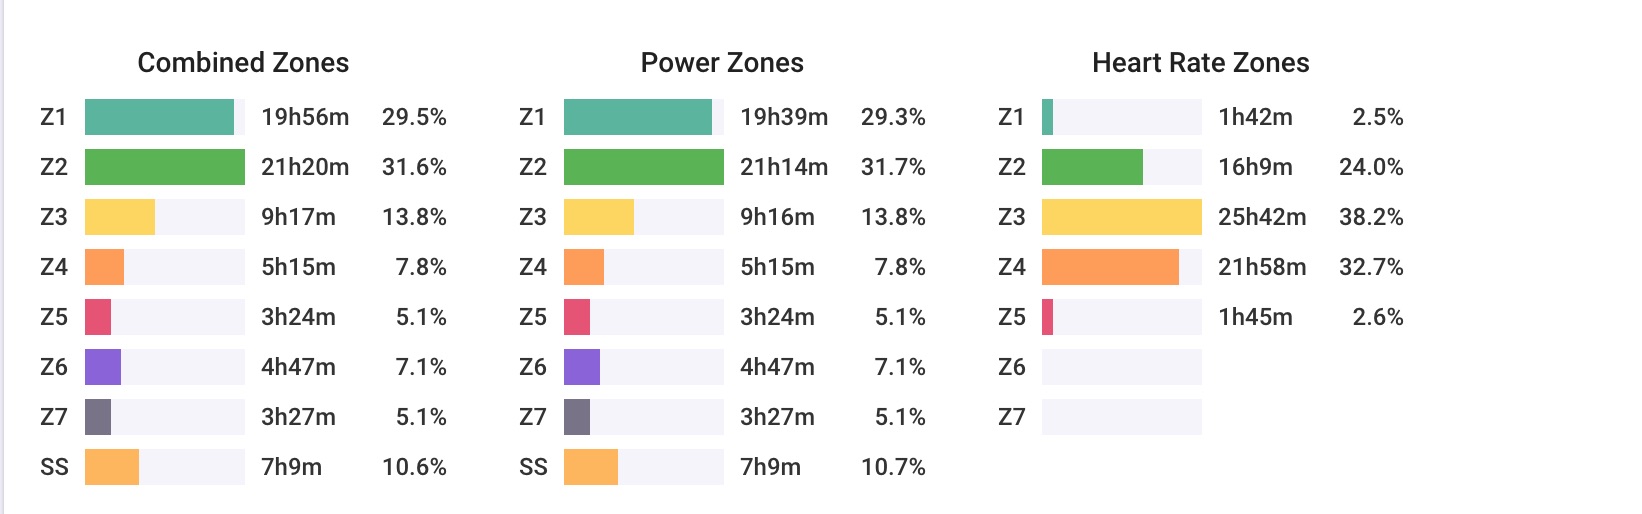Image resolution: width=1642 pixels, height=514 pixels.
Task: Click the yellow Z3 bar in Combined Zones
Action: [120, 217]
